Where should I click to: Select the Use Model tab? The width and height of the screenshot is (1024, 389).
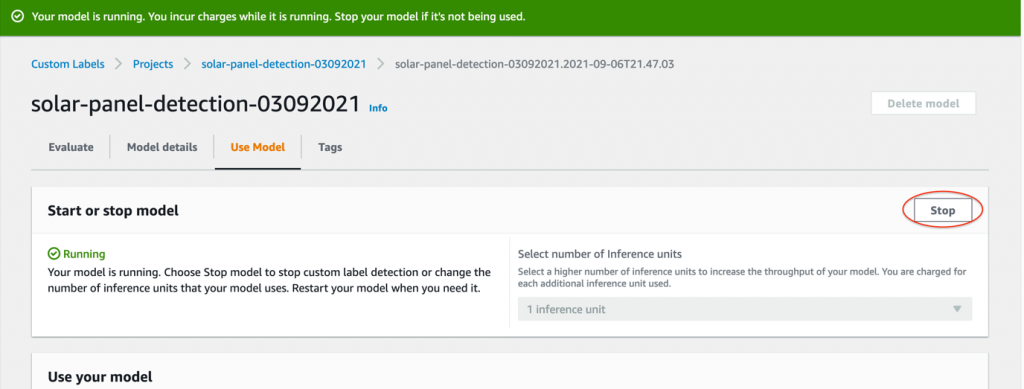(258, 147)
